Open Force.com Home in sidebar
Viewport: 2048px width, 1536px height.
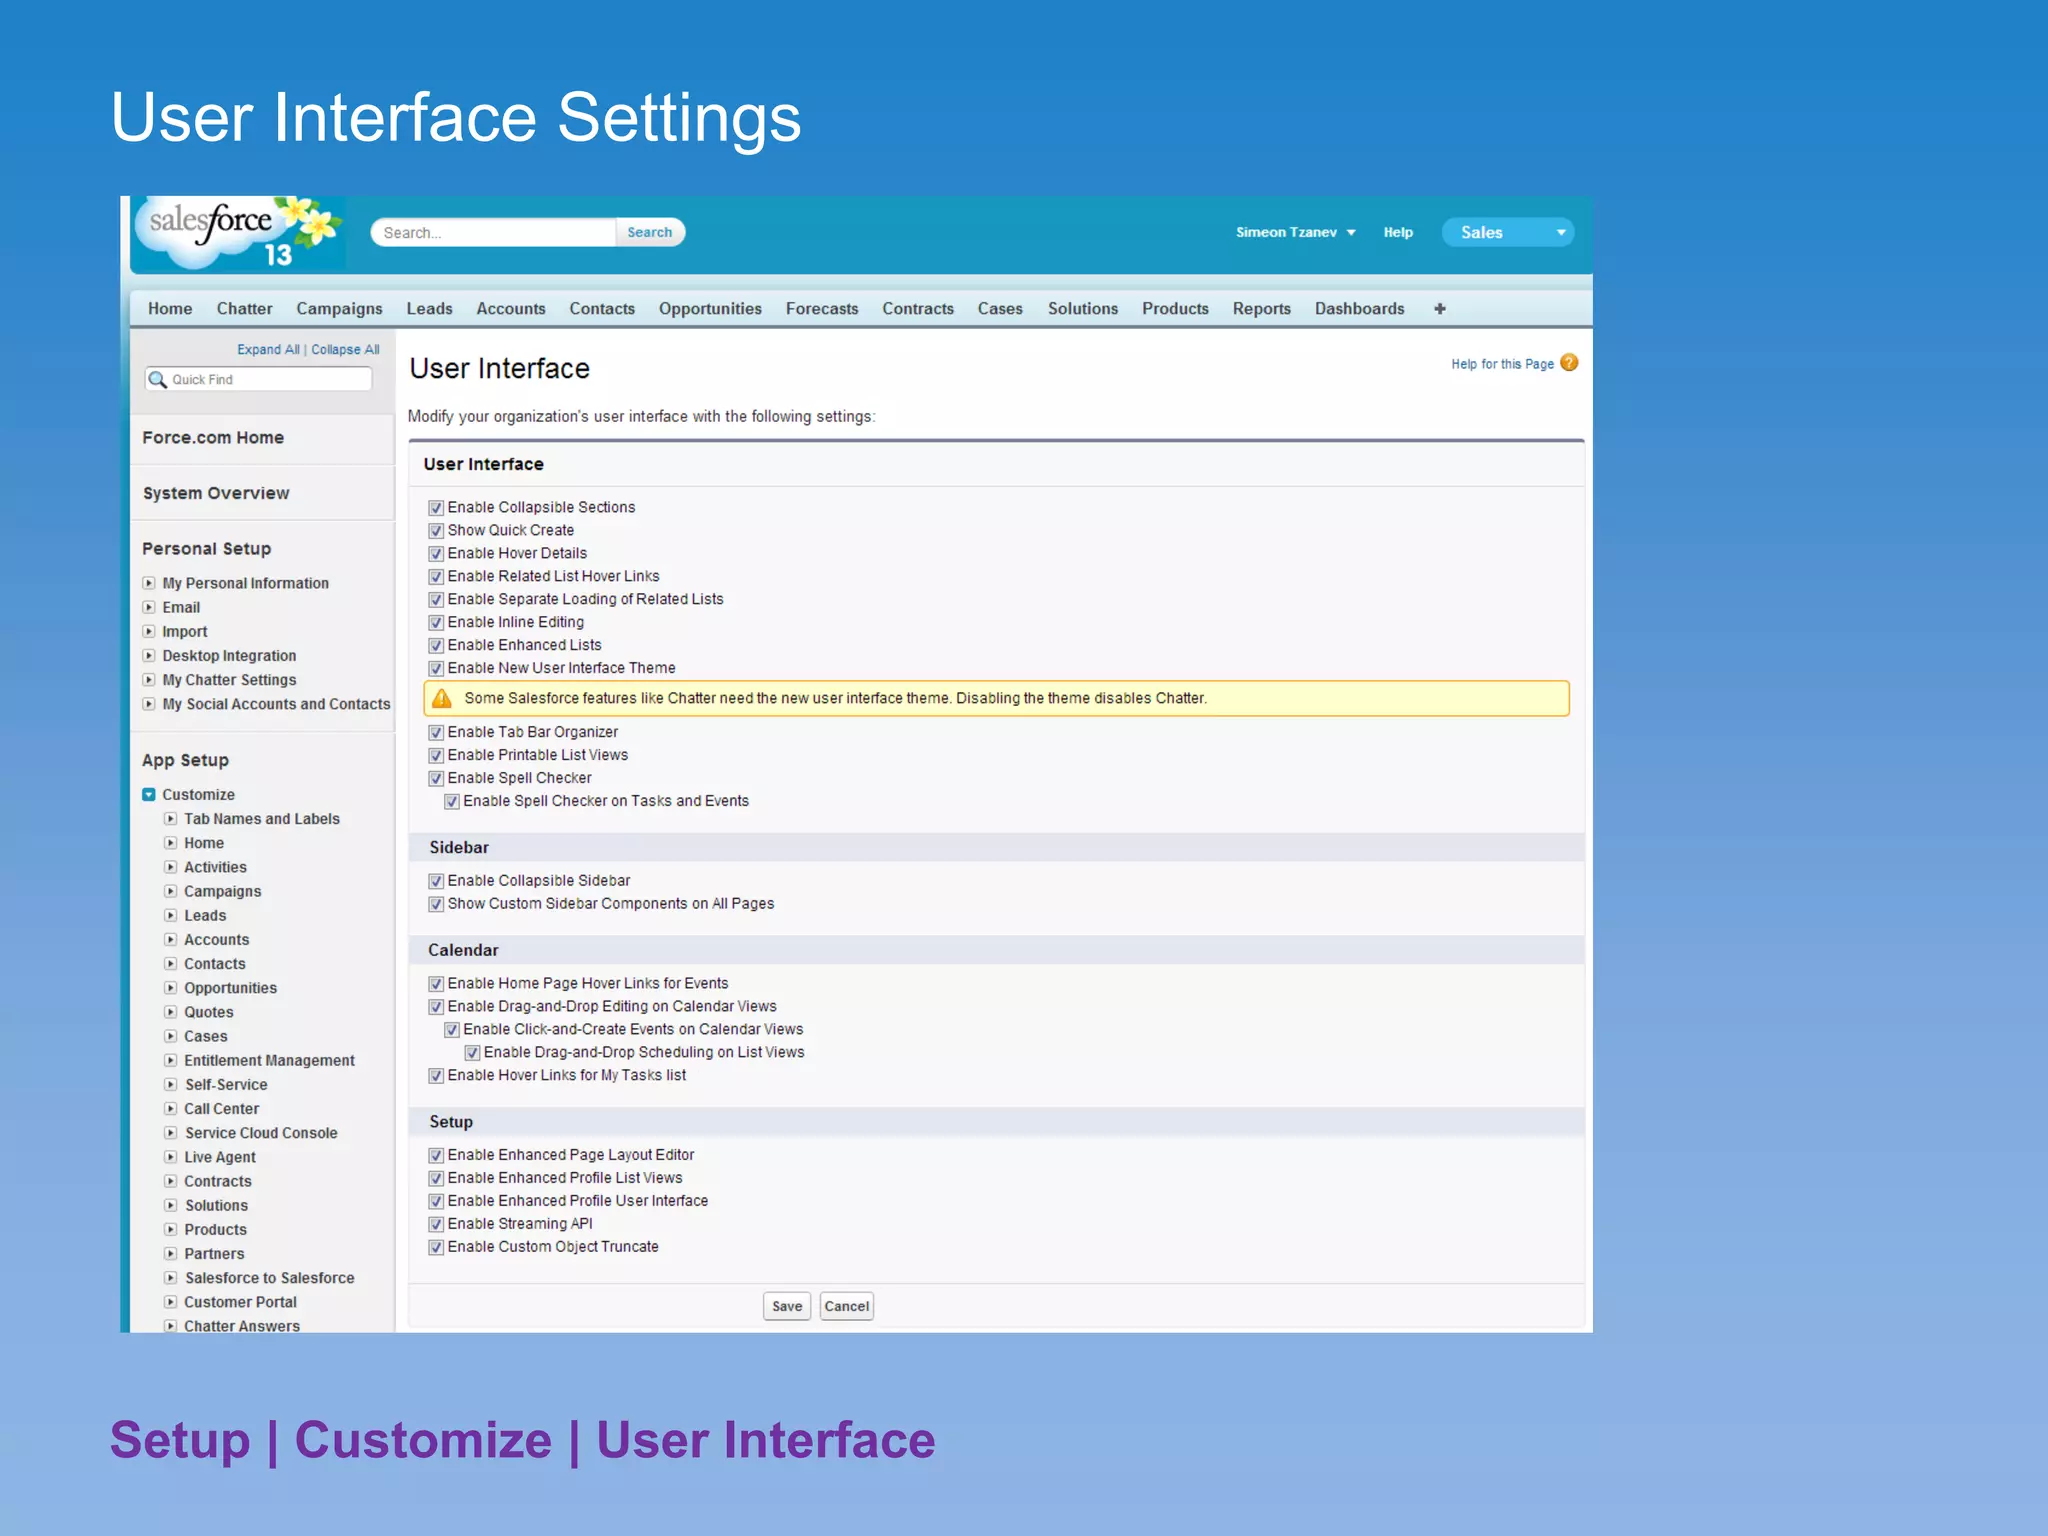[x=213, y=438]
